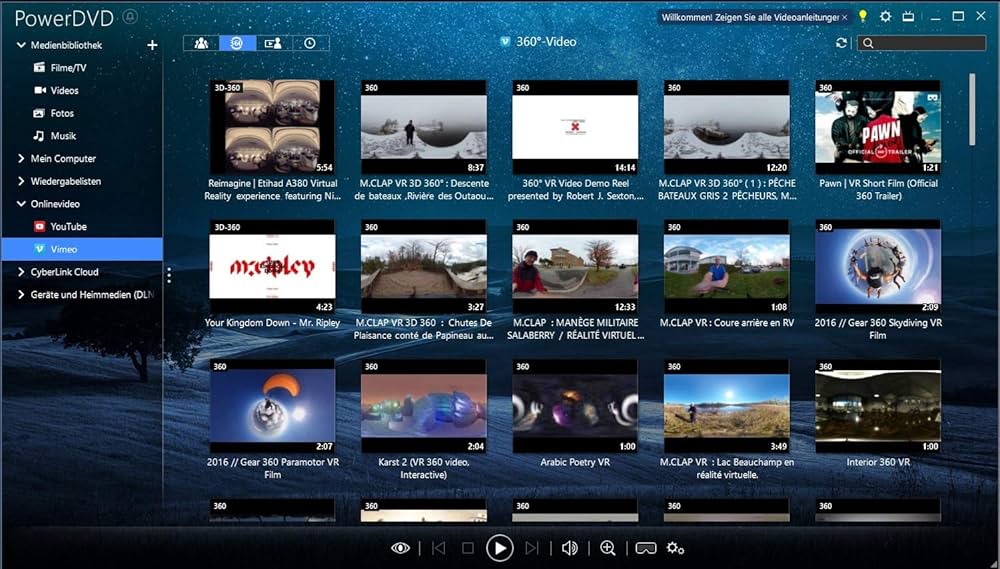This screenshot has height=569, width=1000.
Task: Click into the search field
Action: click(922, 43)
